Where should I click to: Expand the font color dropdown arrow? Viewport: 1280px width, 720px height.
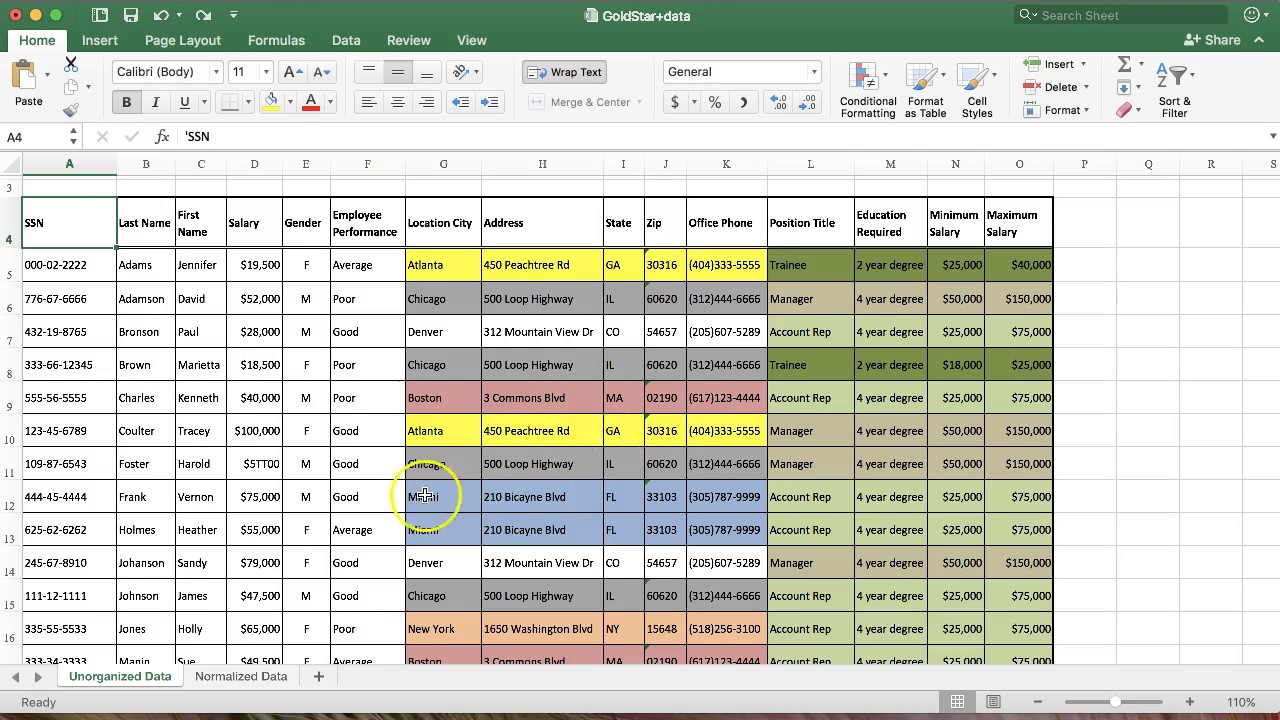330,102
